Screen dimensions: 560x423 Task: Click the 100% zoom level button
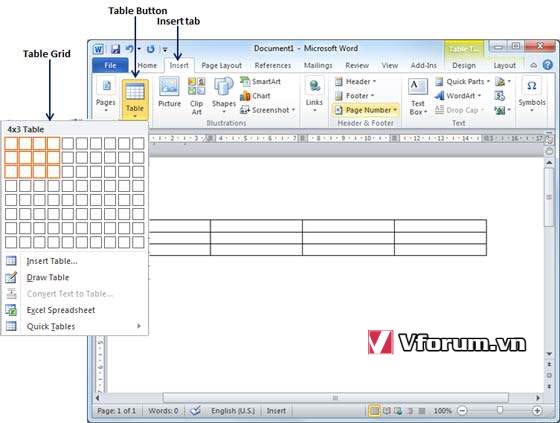442,411
